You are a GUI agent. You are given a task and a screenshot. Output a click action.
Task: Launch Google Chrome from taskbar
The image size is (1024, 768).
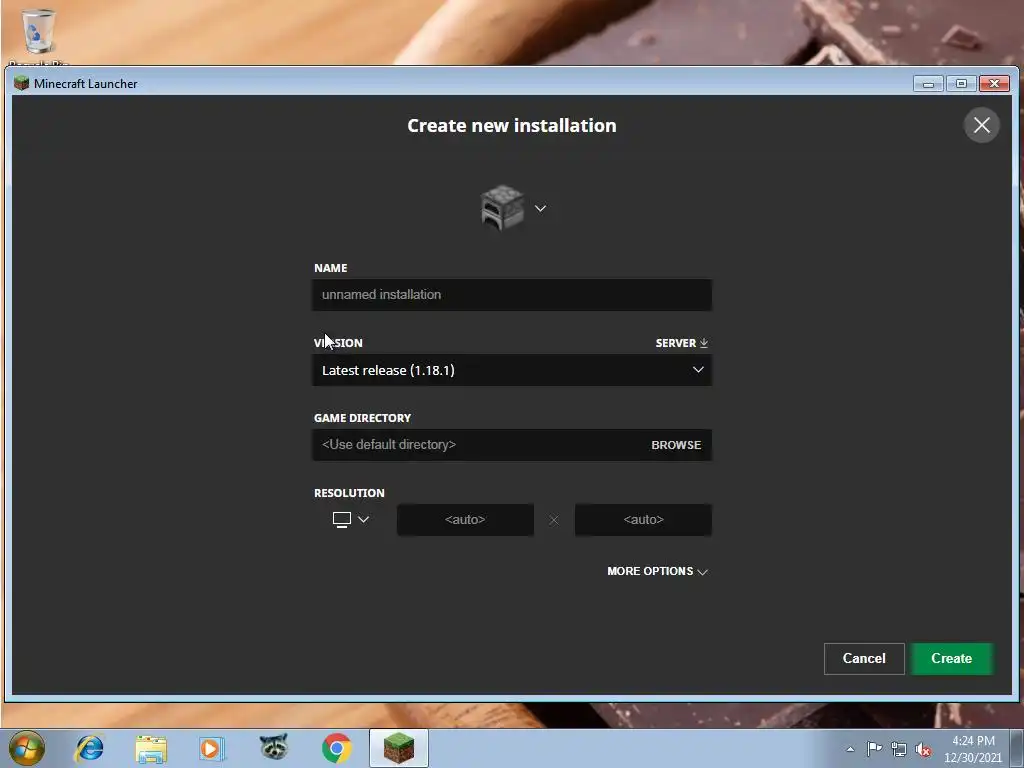(336, 748)
